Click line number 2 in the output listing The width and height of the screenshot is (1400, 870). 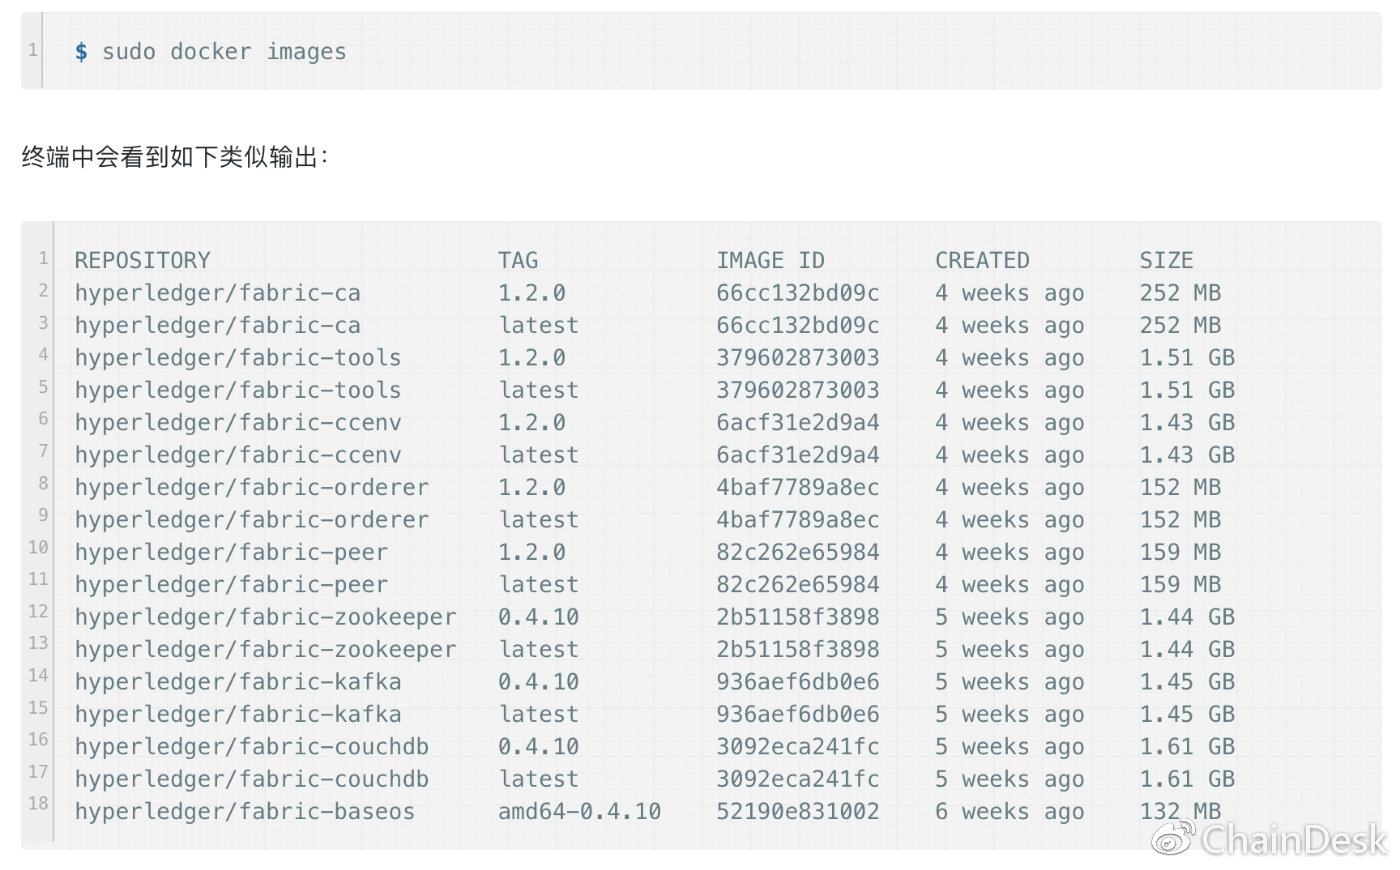(43, 291)
